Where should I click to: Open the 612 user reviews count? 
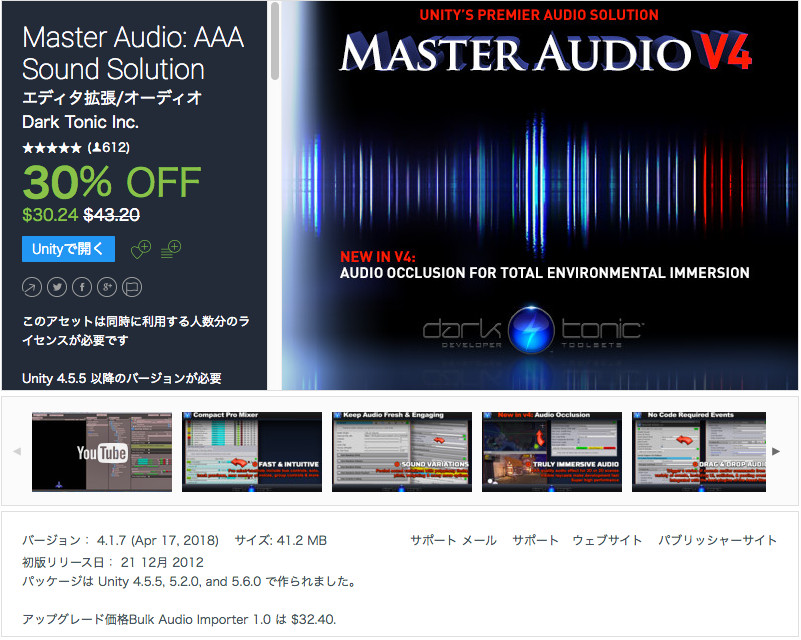click(108, 148)
